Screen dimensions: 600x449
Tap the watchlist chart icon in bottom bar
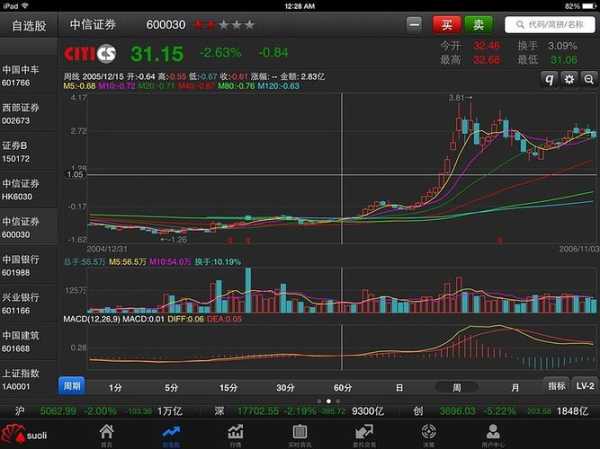coord(171,433)
